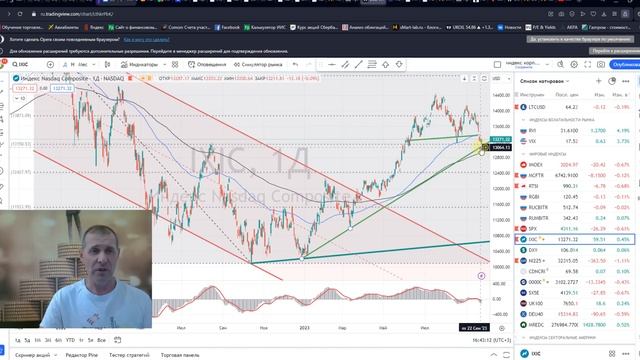Reload the page in the browser
Image resolution: width=640 pixels, height=360 pixels.
point(20,14)
